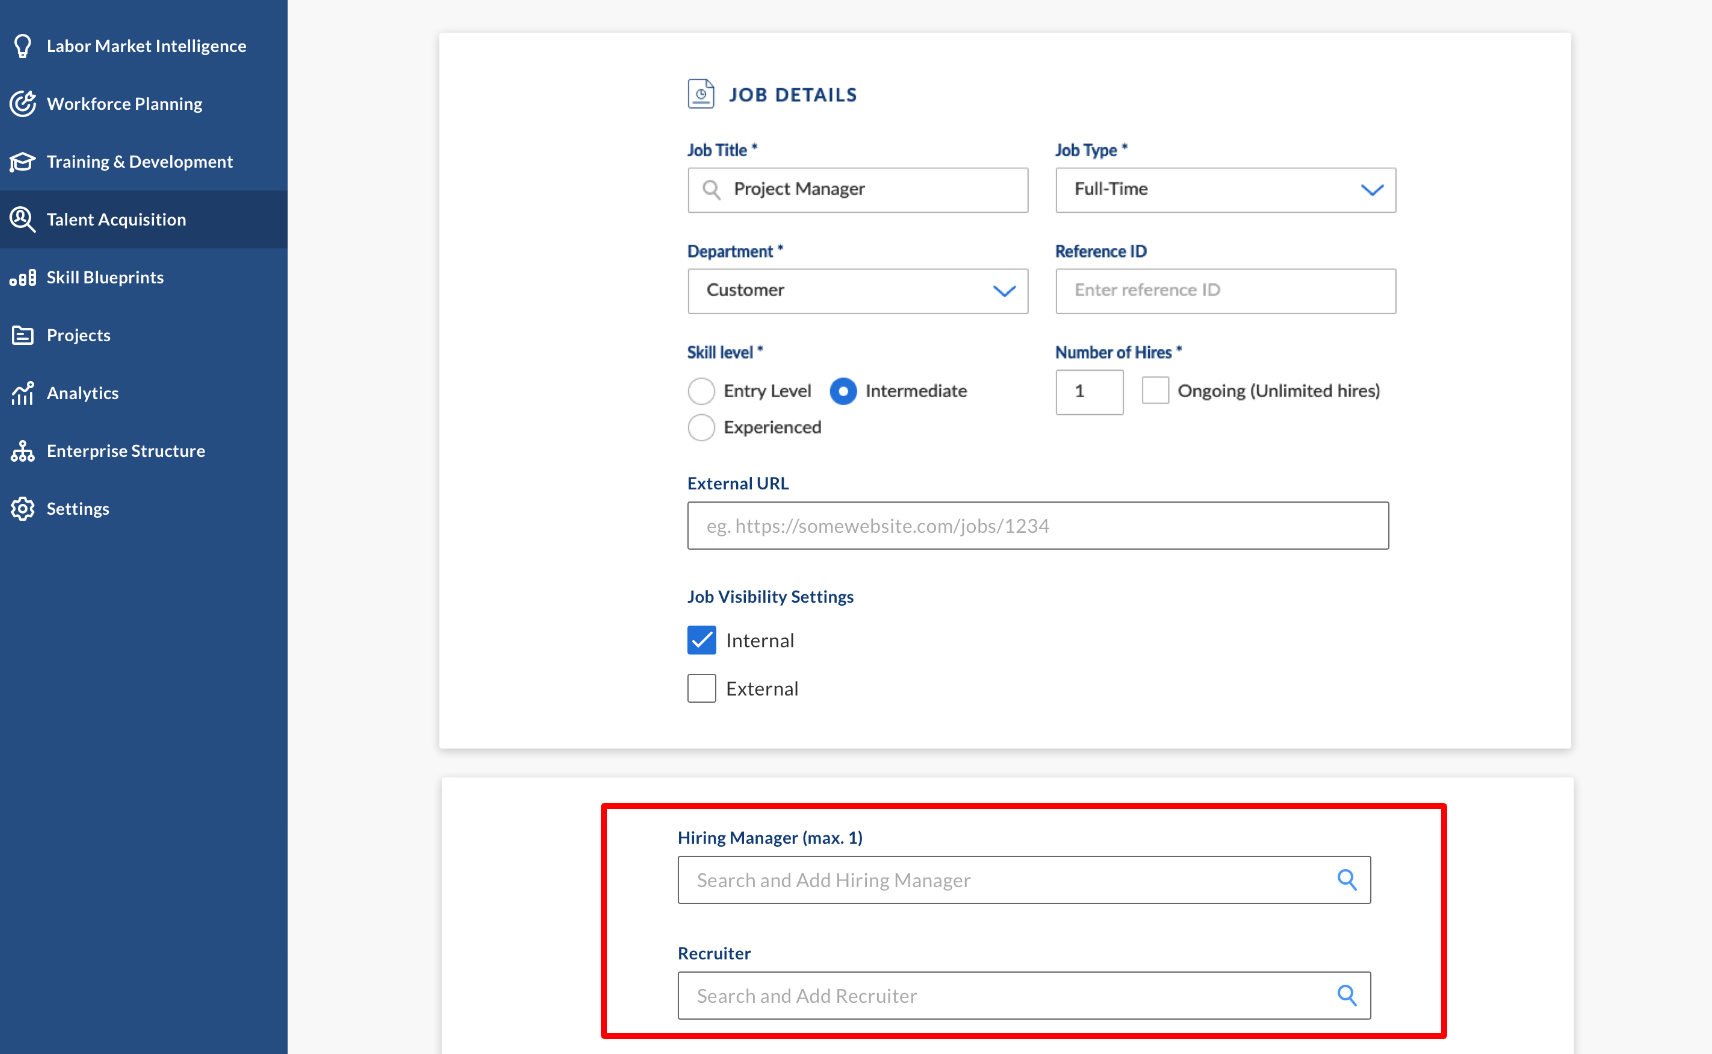Click the Analytics chart icon
This screenshot has height=1054, width=1712.
pyautogui.click(x=22, y=394)
